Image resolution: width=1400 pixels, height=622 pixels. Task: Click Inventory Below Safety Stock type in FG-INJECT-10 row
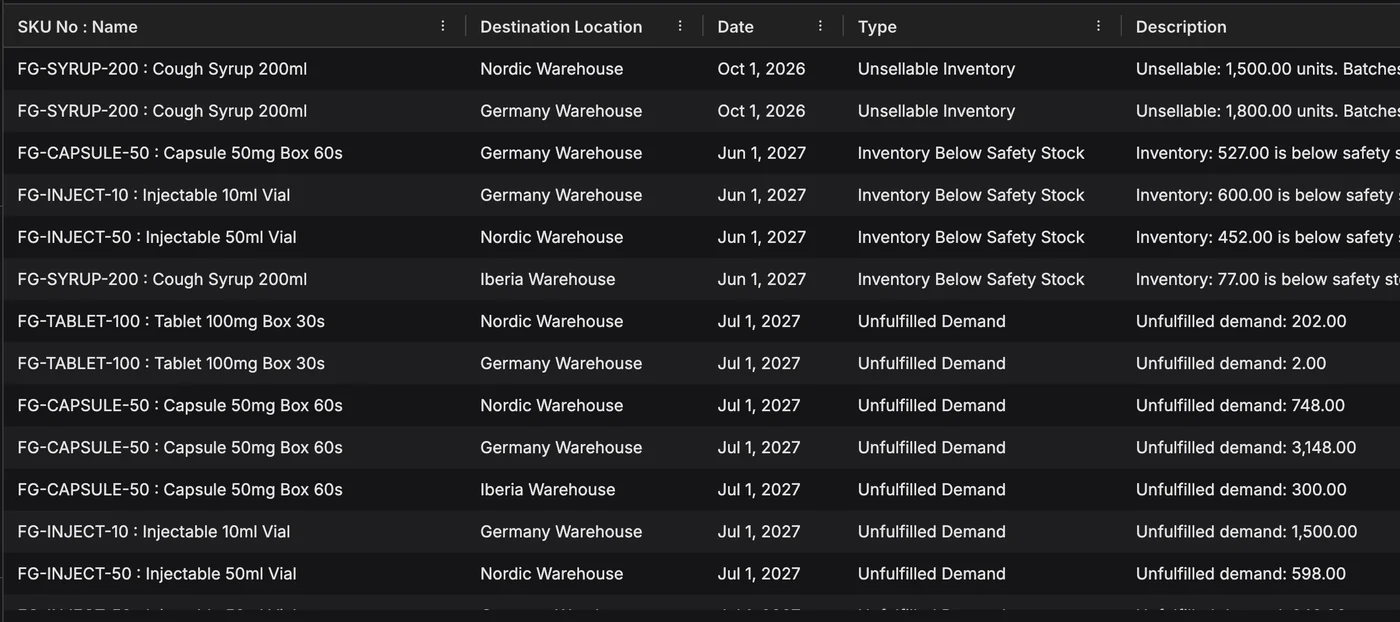[971, 195]
